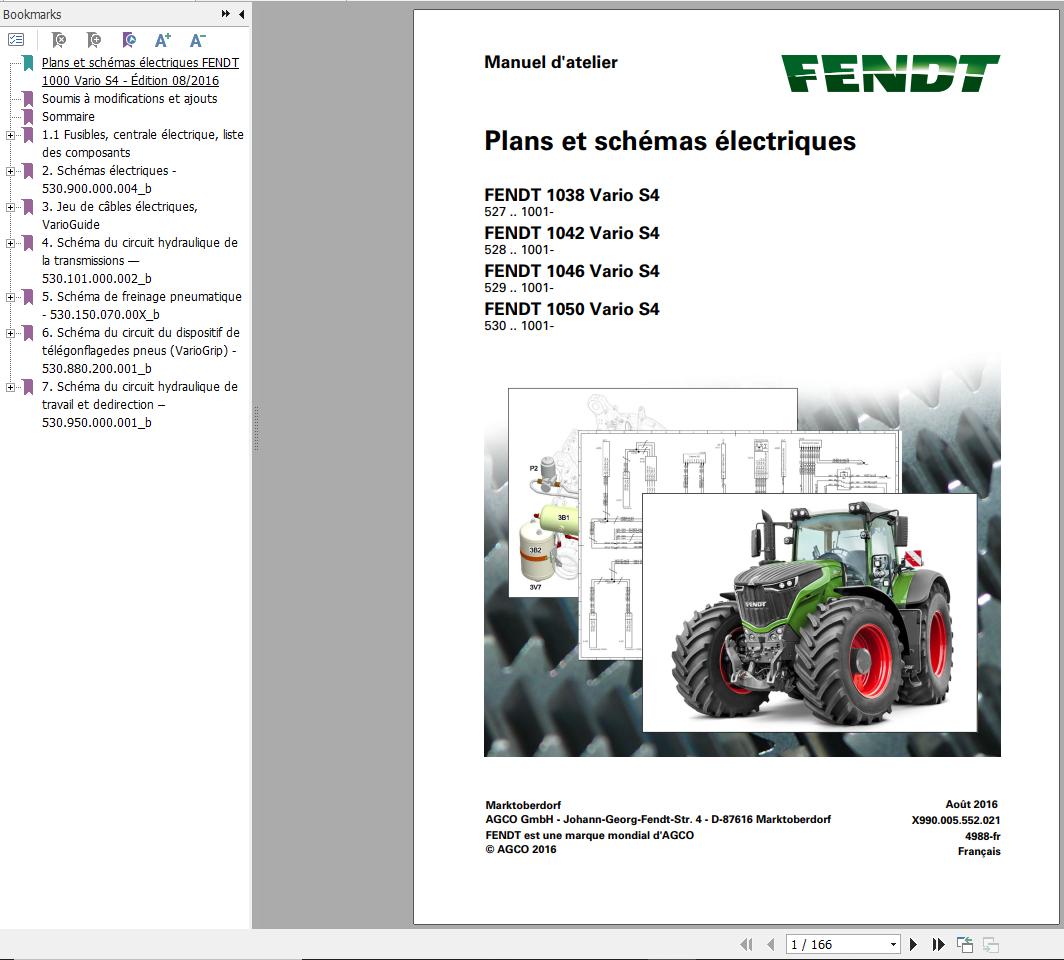Click bookmark icon beside '5. Schéma de freinage pneumatique'
The height and width of the screenshot is (960, 1064).
tap(28, 297)
